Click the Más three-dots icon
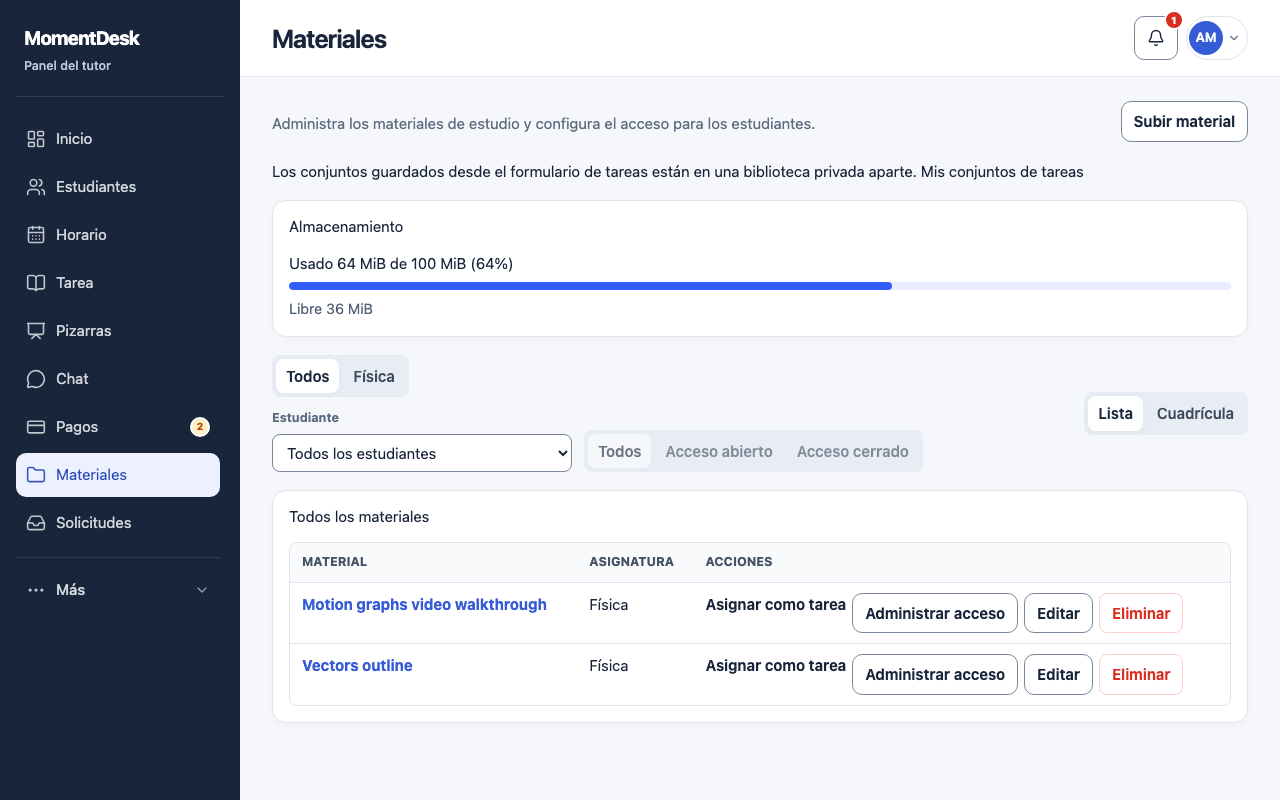This screenshot has width=1280, height=800. tap(36, 590)
